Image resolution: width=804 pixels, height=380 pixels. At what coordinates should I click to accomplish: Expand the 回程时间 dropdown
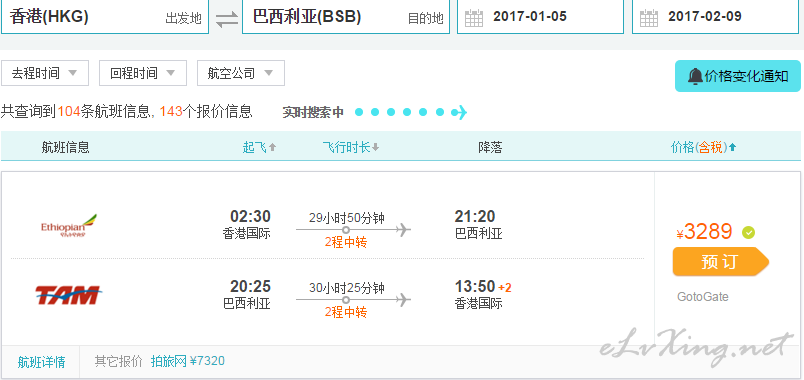click(143, 73)
